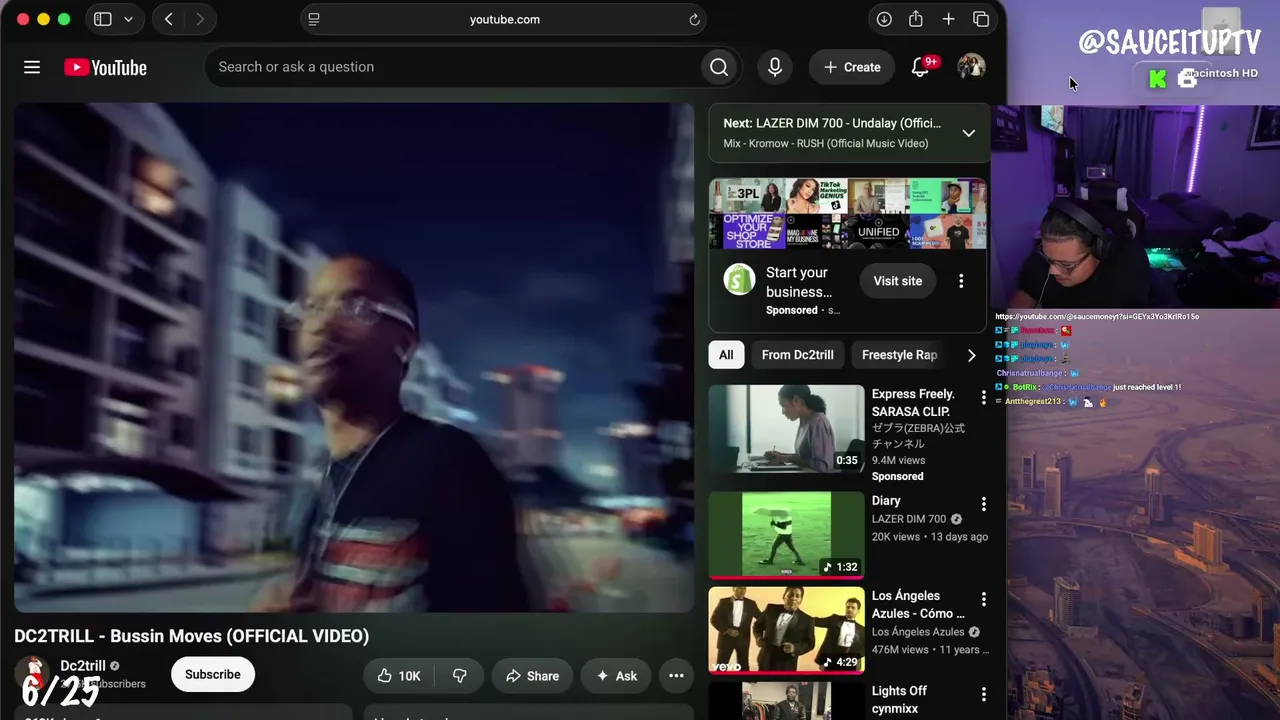Open the YouTube guide hamburger menu

click(x=32, y=67)
